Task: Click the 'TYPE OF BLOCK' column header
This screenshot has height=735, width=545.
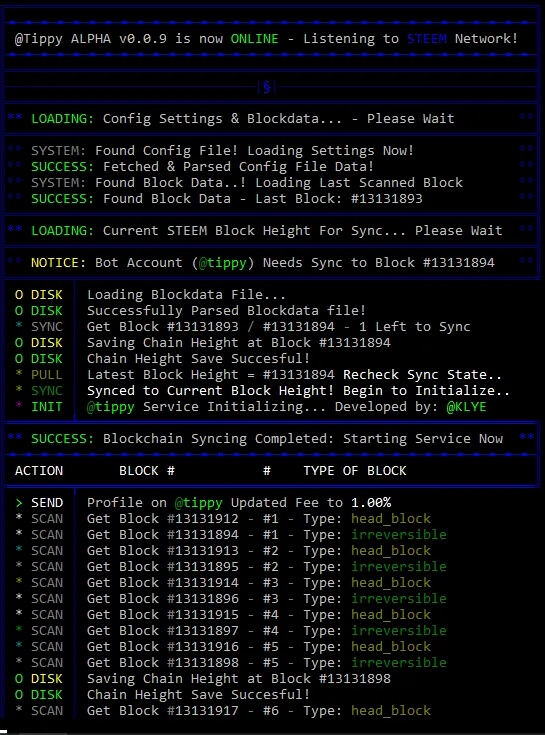Action: tap(355, 471)
